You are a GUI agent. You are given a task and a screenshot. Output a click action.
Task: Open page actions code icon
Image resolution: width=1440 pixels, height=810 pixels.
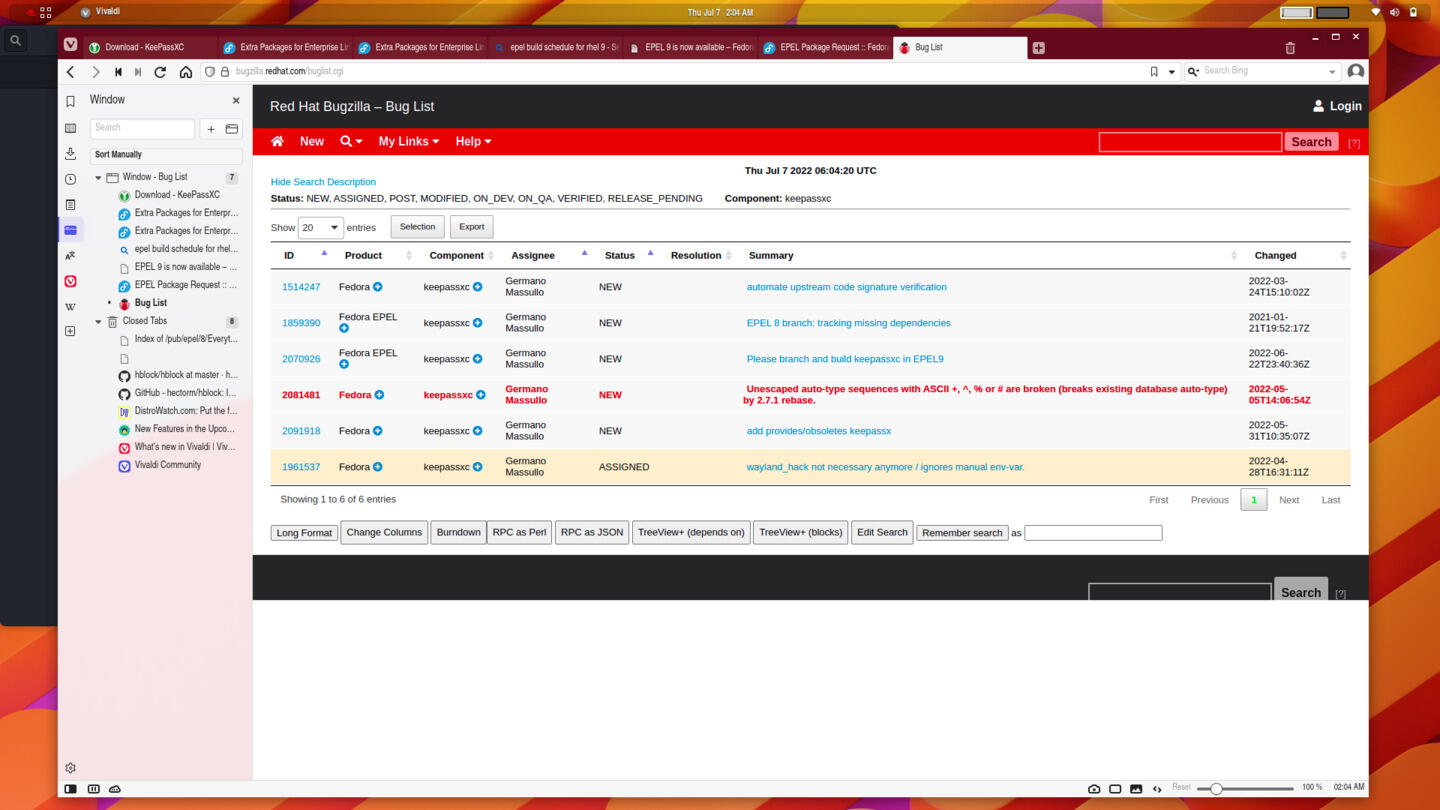[1157, 788]
